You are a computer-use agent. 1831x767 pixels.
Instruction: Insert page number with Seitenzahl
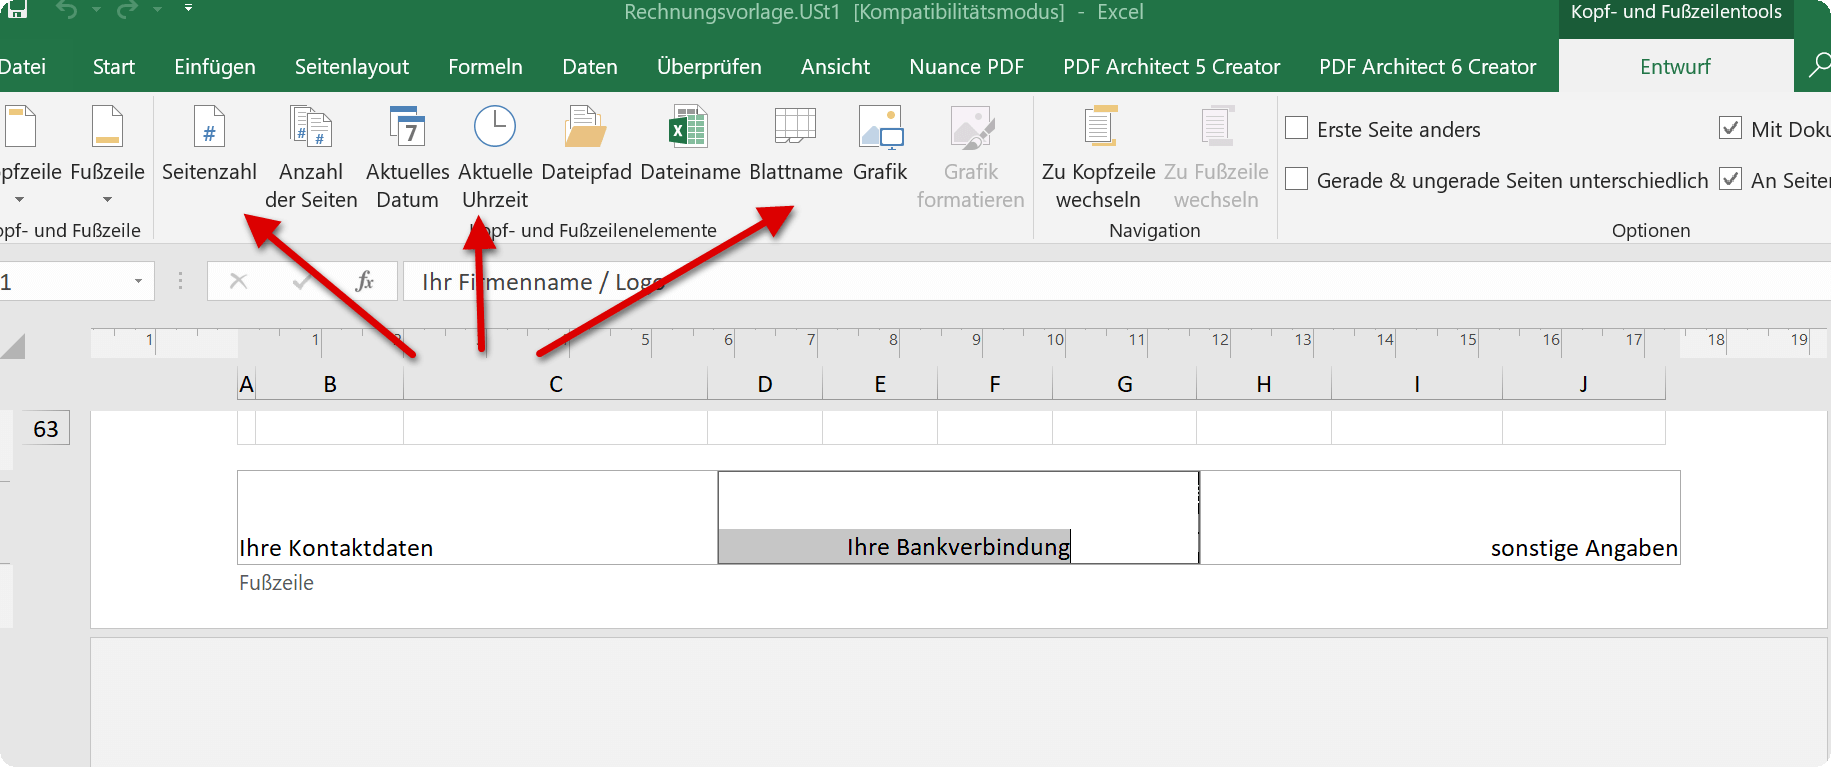[209, 146]
